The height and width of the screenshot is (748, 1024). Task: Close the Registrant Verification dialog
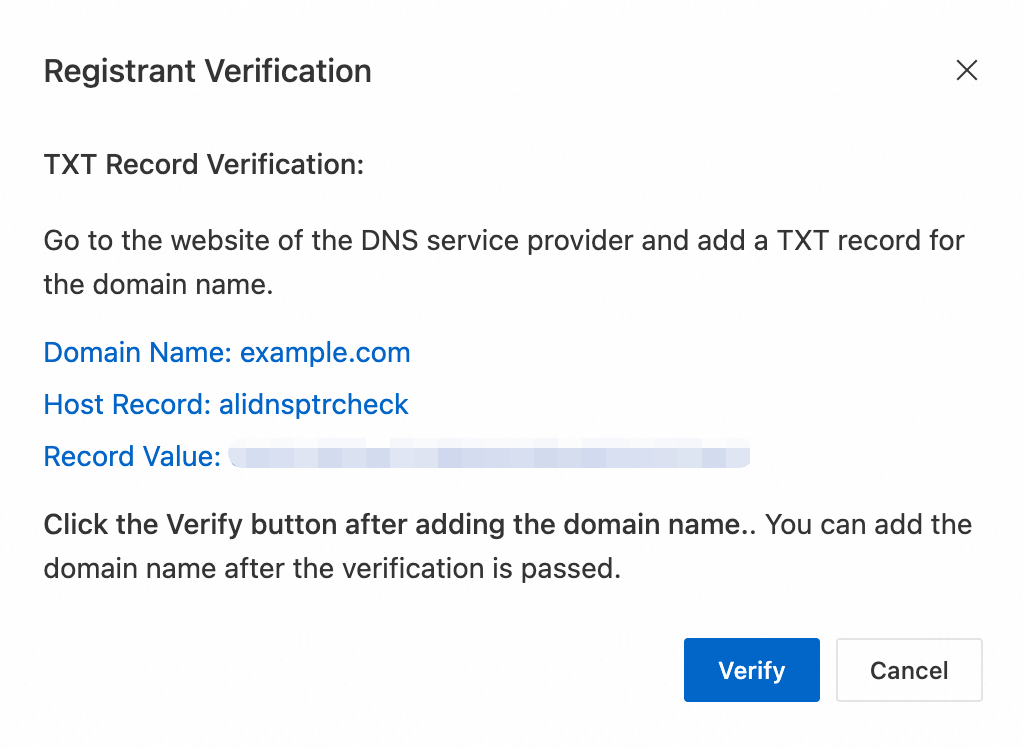click(966, 70)
